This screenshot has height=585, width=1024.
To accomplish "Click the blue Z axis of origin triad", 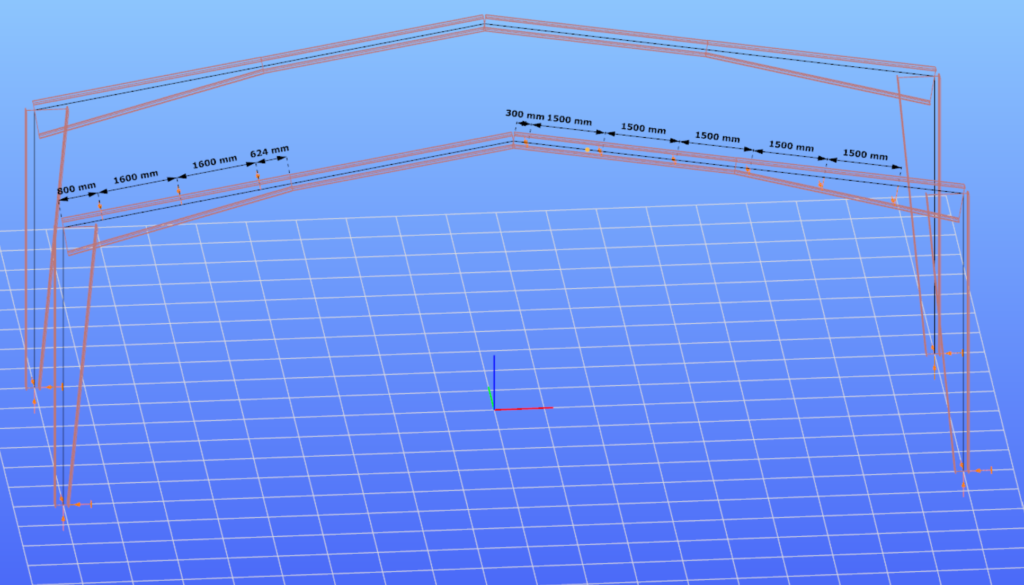I will (x=494, y=382).
